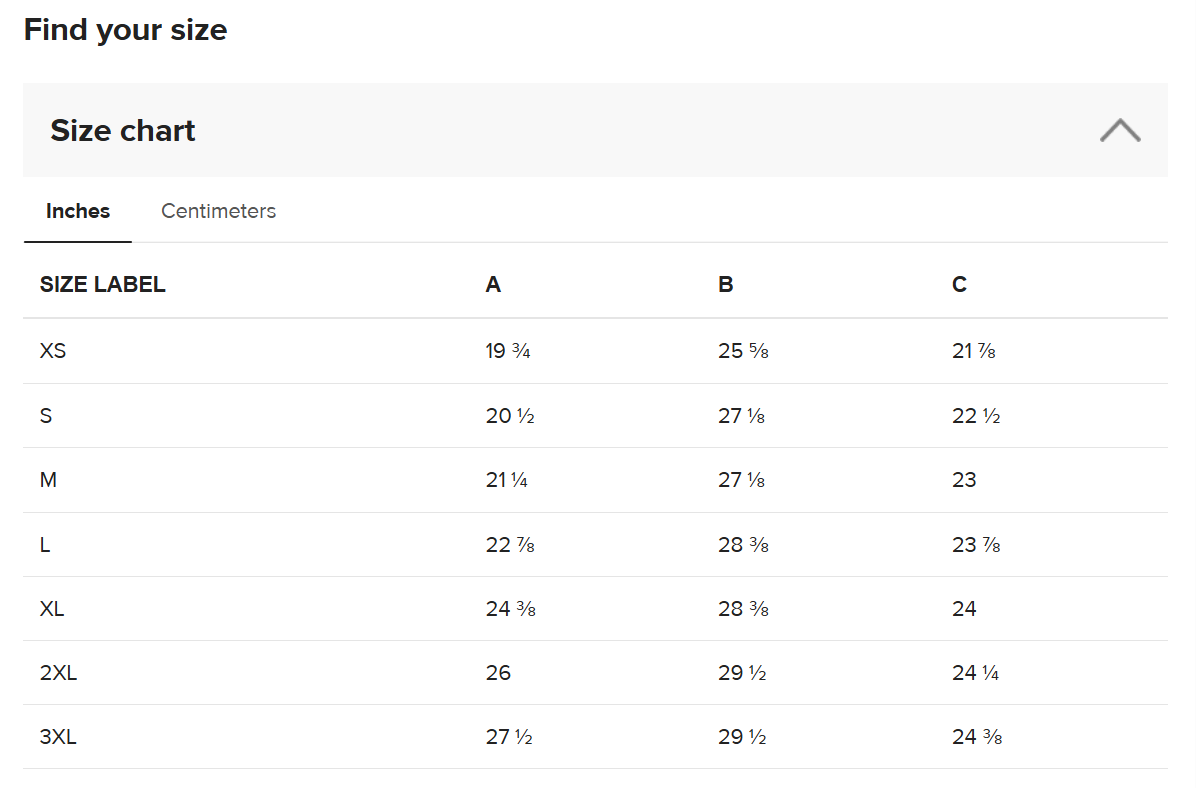Choose the M size row label
This screenshot has height=788, width=1196.
click(x=48, y=480)
